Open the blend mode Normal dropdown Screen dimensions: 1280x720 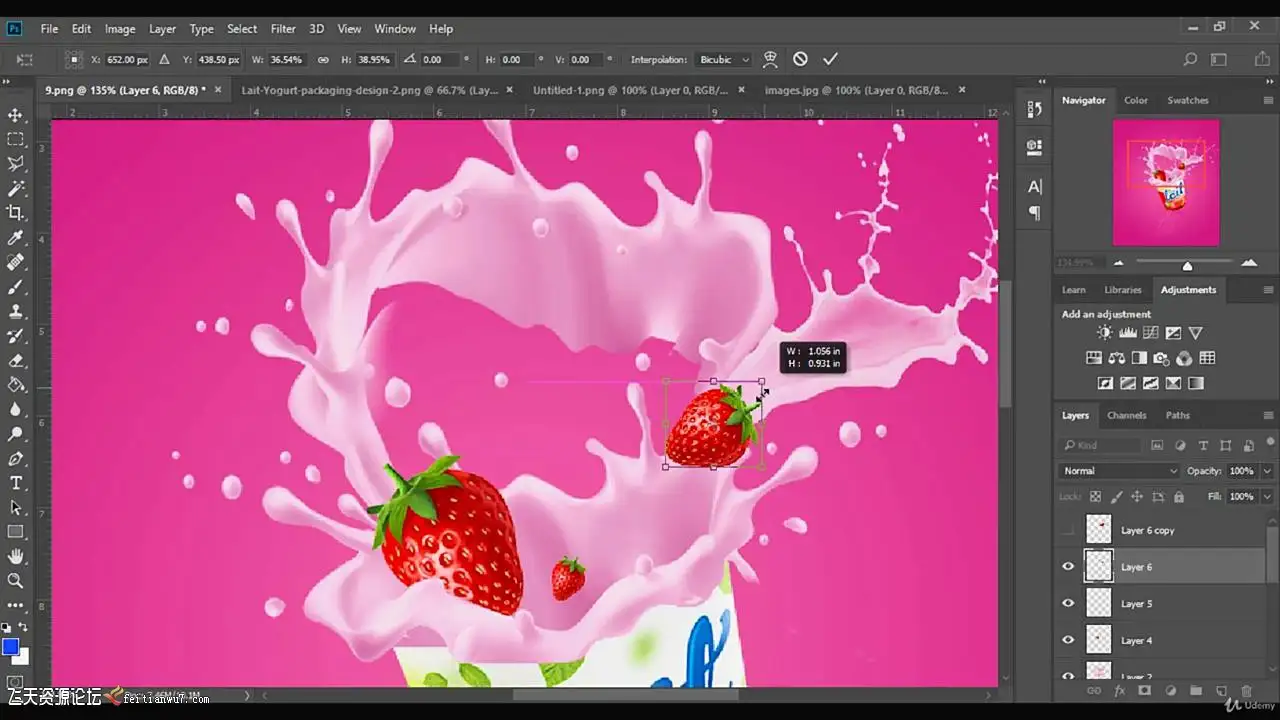(1120, 471)
